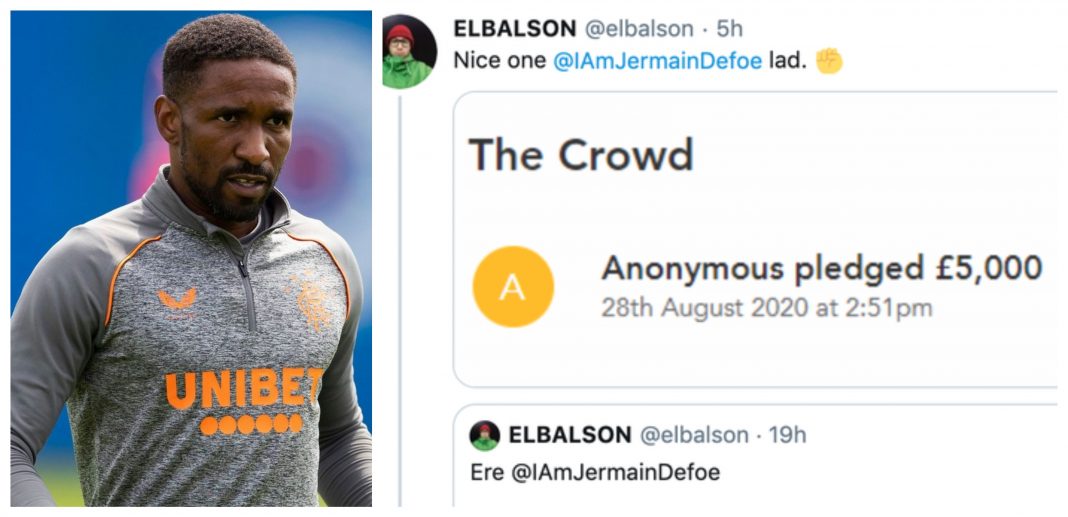
Task: Select 'The Crowd' heading in the card
Action: 581,154
